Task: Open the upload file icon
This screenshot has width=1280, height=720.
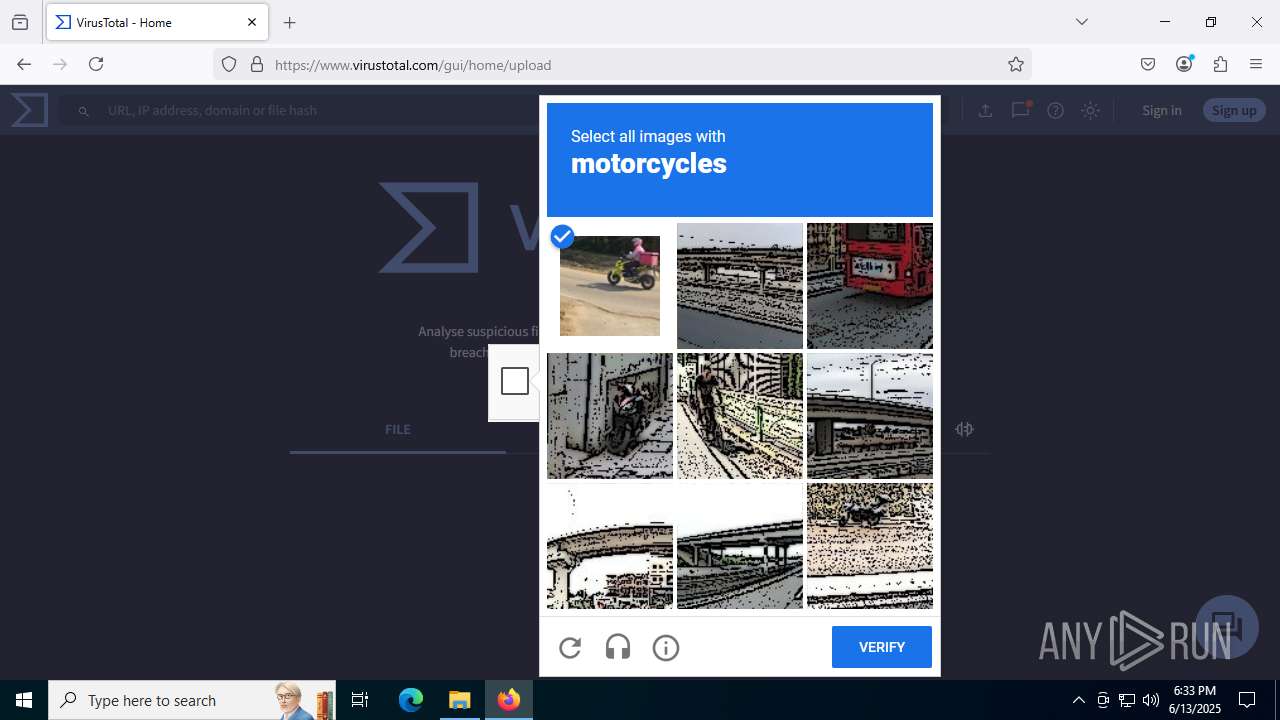Action: [x=985, y=110]
